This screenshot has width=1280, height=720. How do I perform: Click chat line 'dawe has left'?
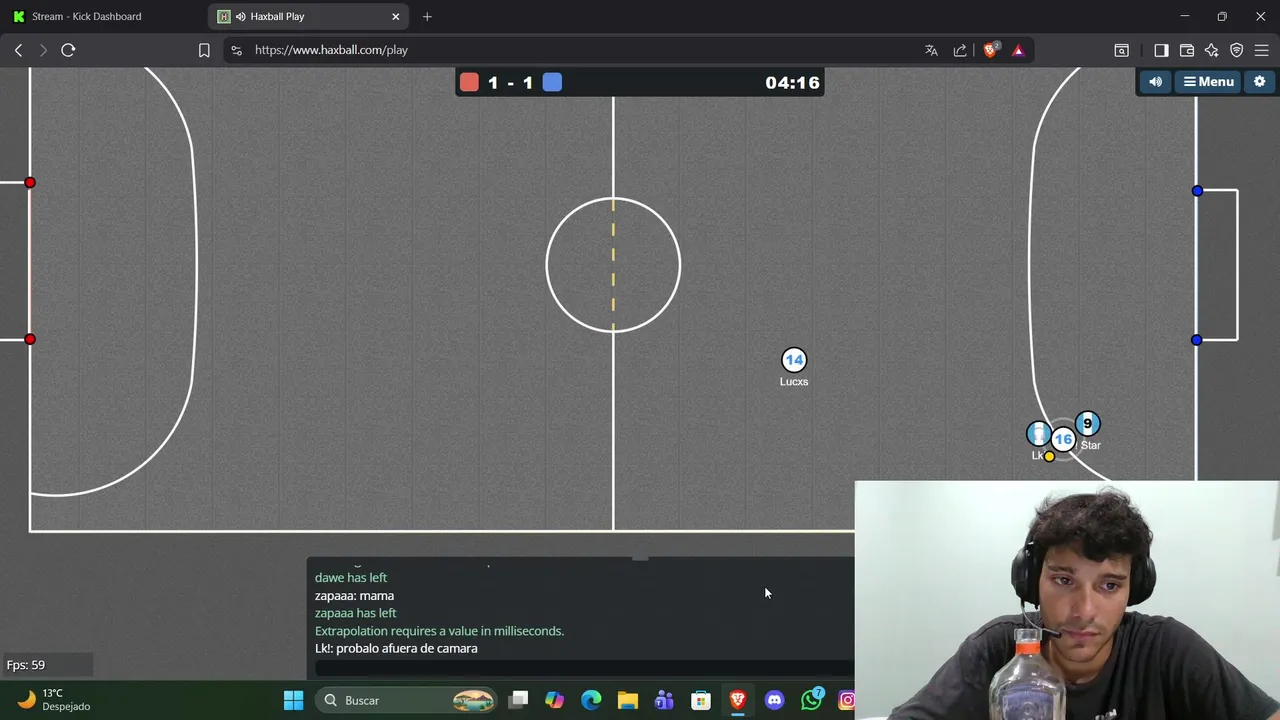[x=351, y=577]
